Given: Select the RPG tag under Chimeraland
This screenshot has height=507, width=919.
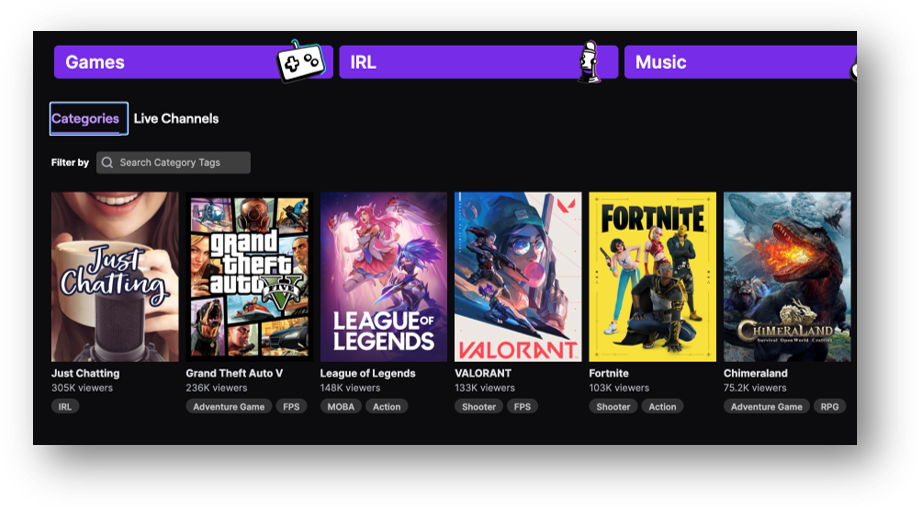Looking at the screenshot, I should (830, 406).
